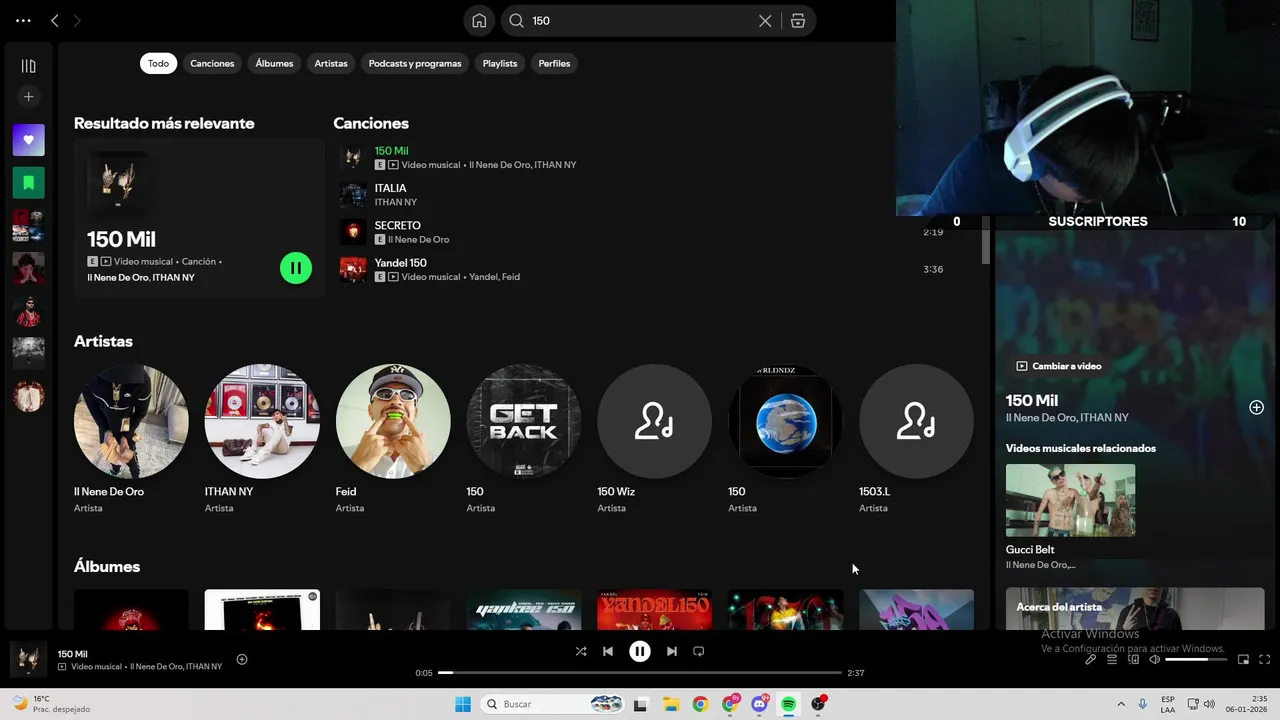Select the Todo filter
Image resolution: width=1280 pixels, height=720 pixels.
159,63
